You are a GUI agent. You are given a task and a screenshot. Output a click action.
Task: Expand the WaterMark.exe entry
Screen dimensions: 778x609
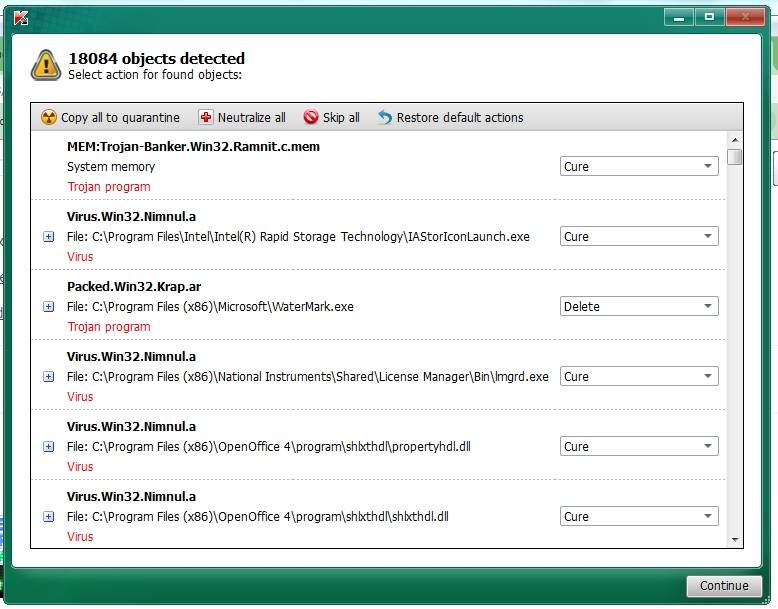point(49,307)
